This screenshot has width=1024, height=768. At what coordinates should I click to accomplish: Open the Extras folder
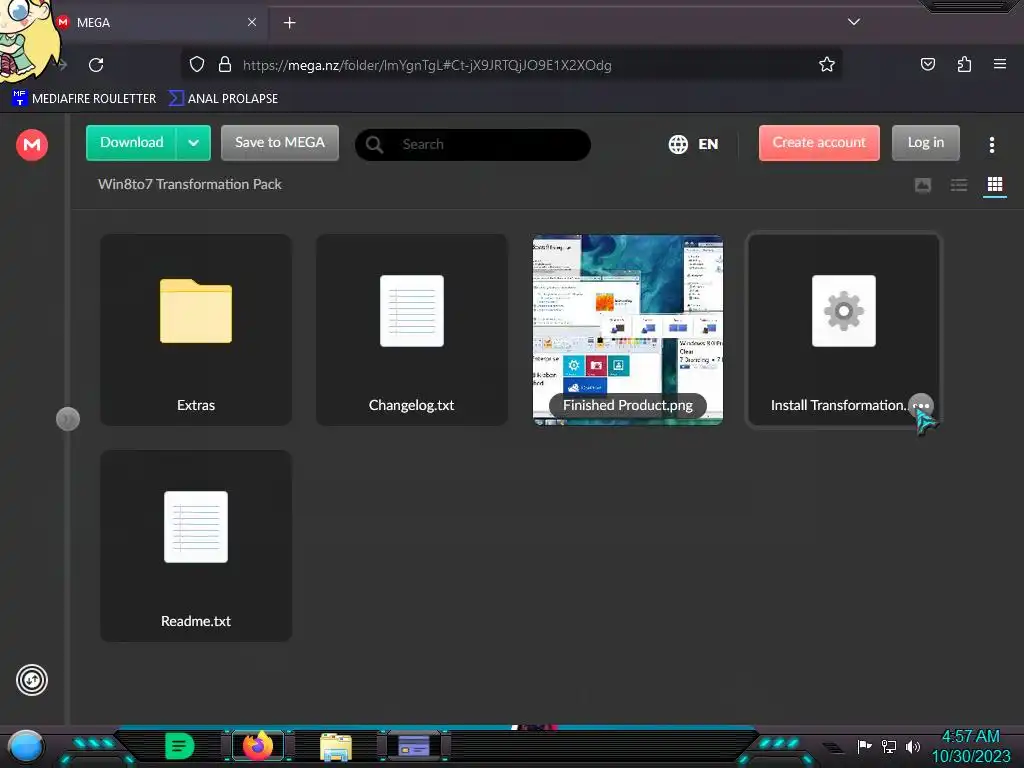(x=196, y=330)
